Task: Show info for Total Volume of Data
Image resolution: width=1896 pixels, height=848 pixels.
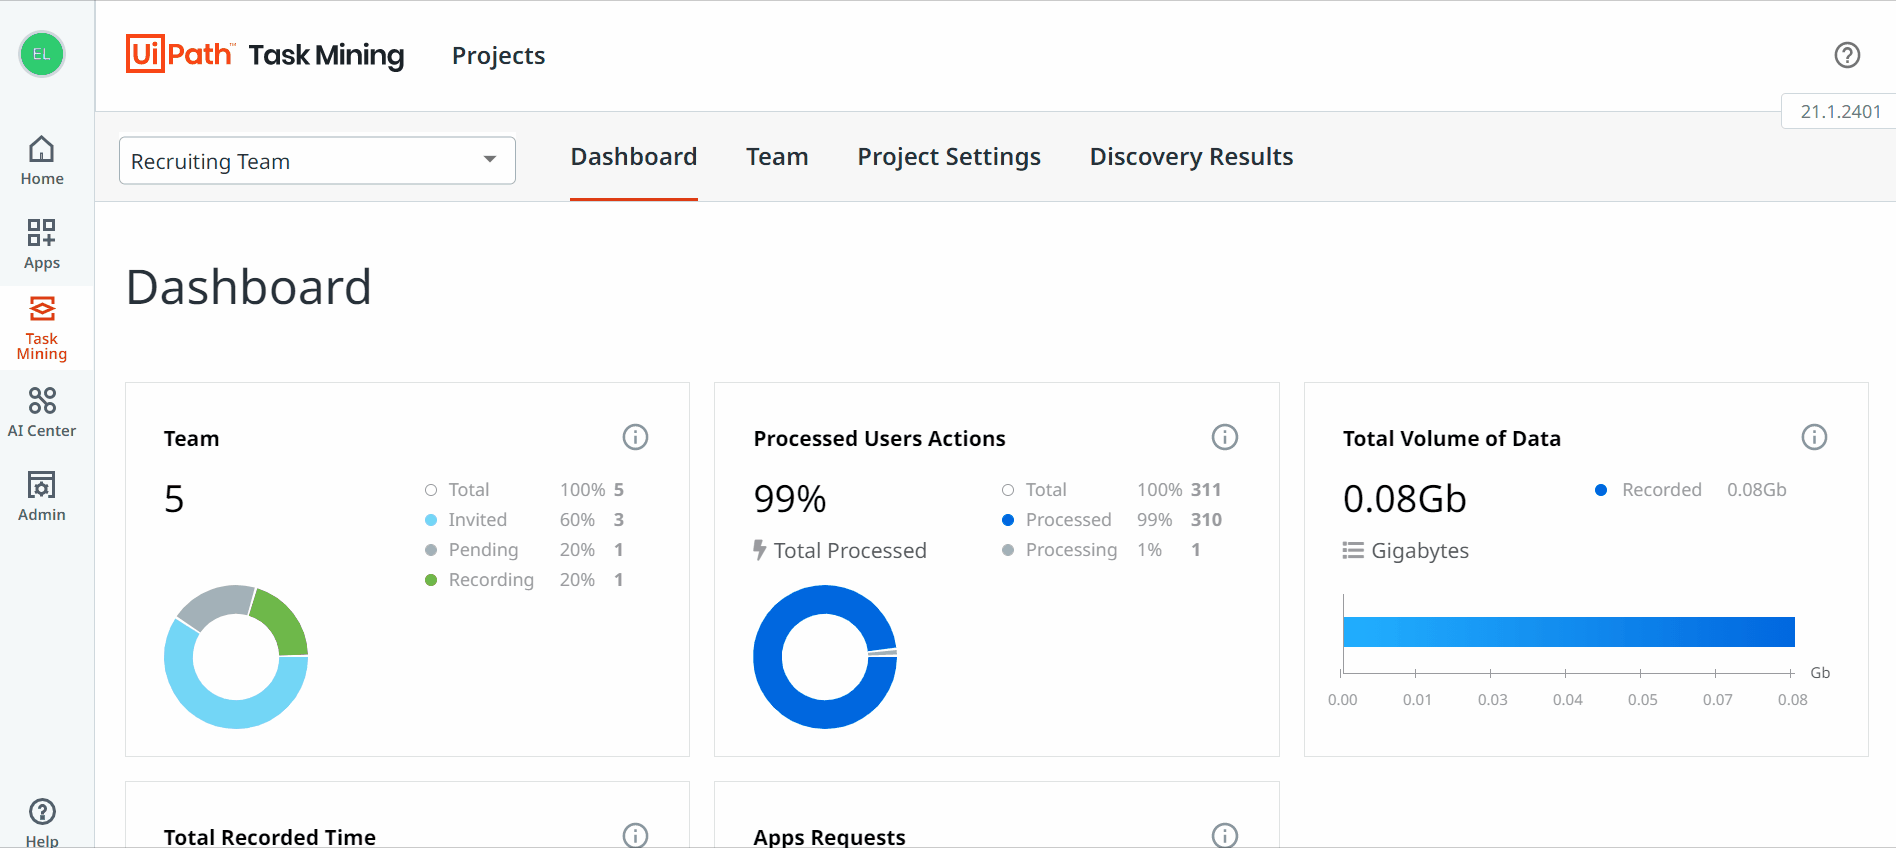Action: pyautogui.click(x=1814, y=437)
